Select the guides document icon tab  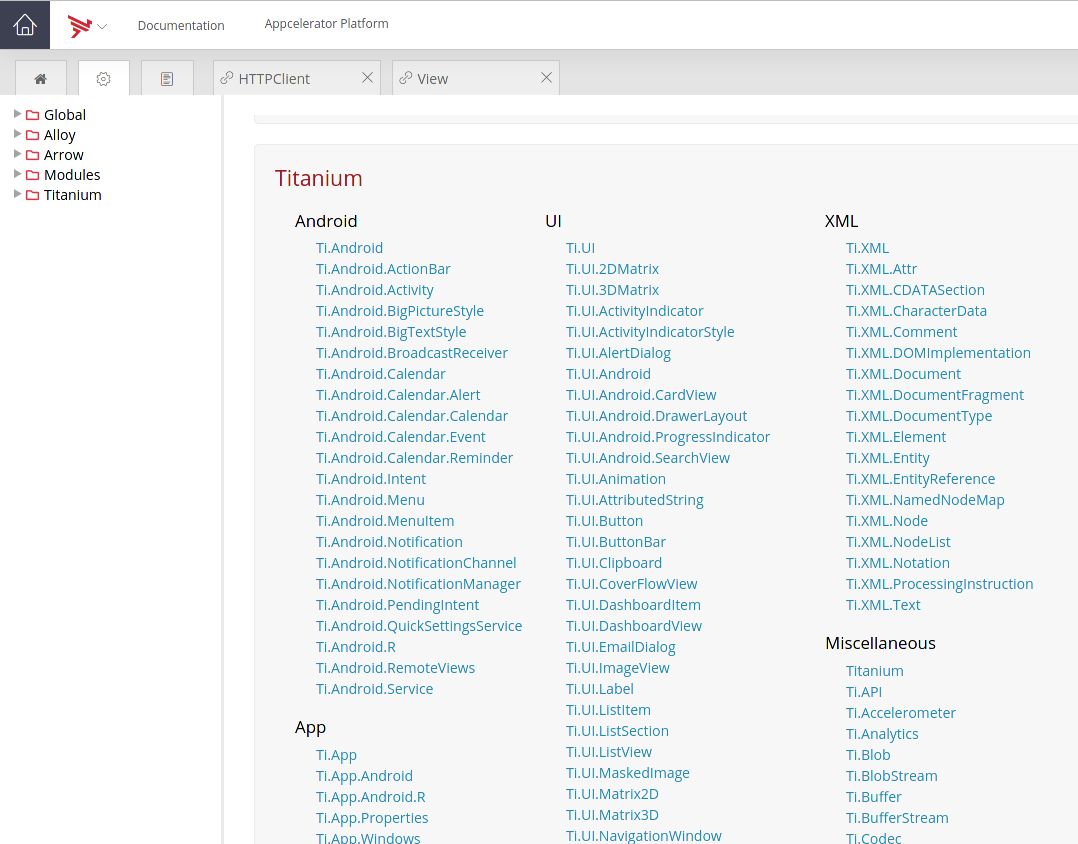click(x=167, y=78)
